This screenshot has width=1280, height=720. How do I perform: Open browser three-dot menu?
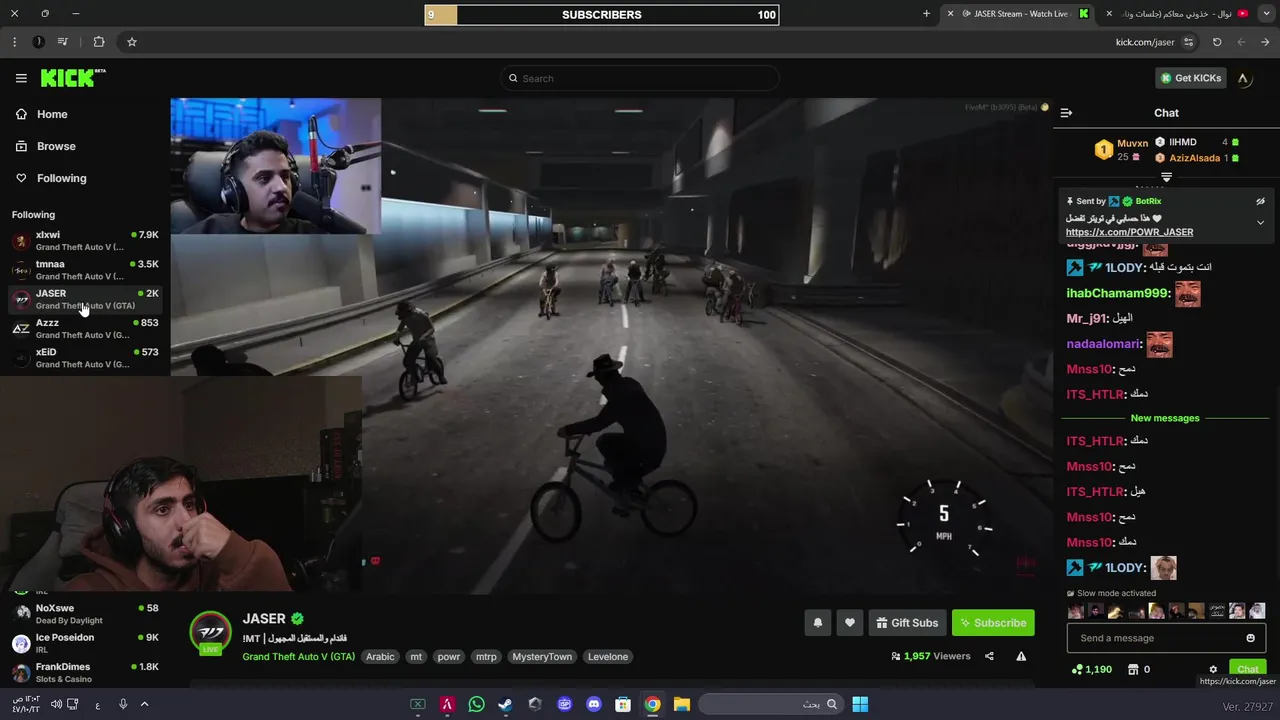coord(14,42)
